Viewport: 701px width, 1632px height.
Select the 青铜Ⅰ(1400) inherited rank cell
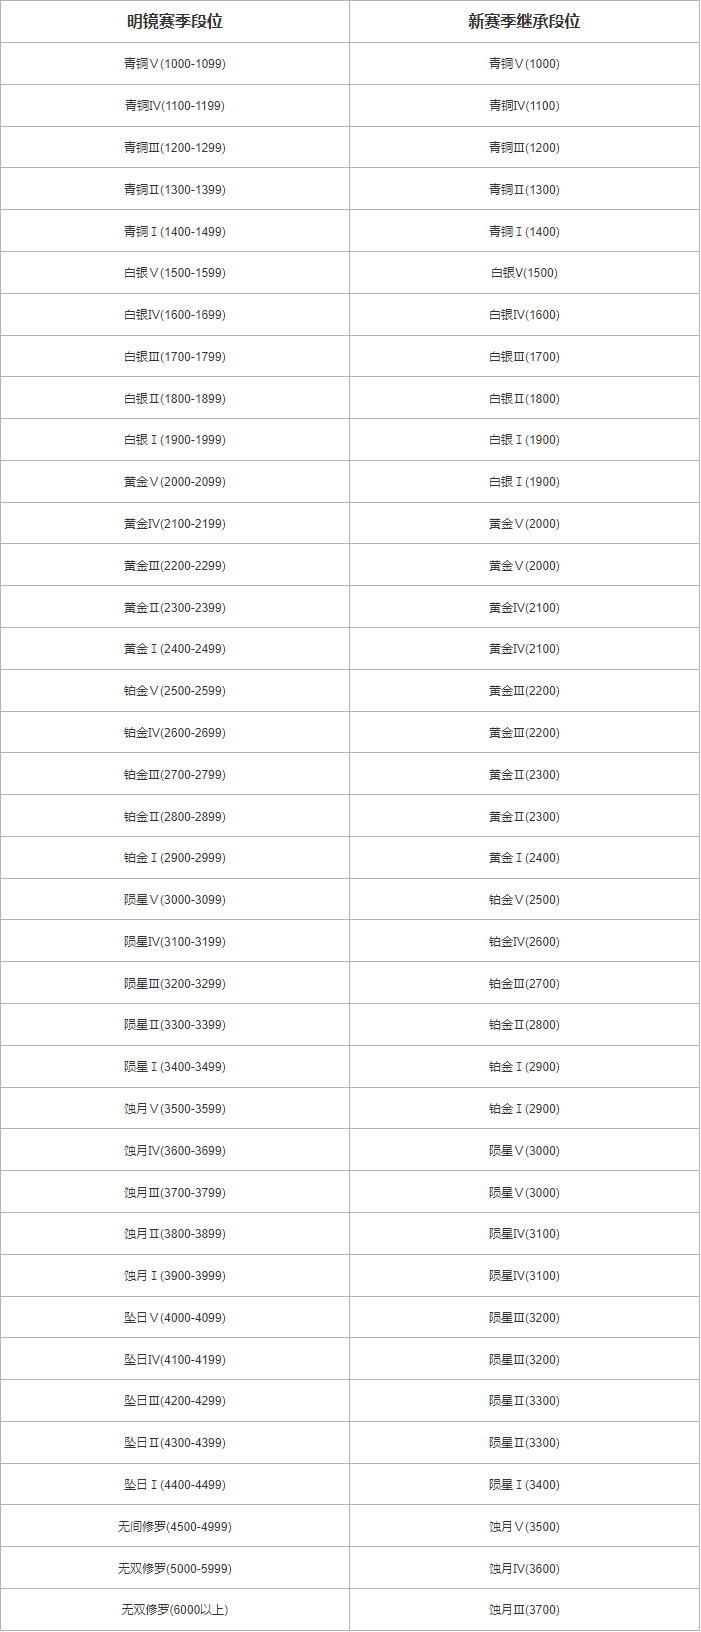point(524,231)
